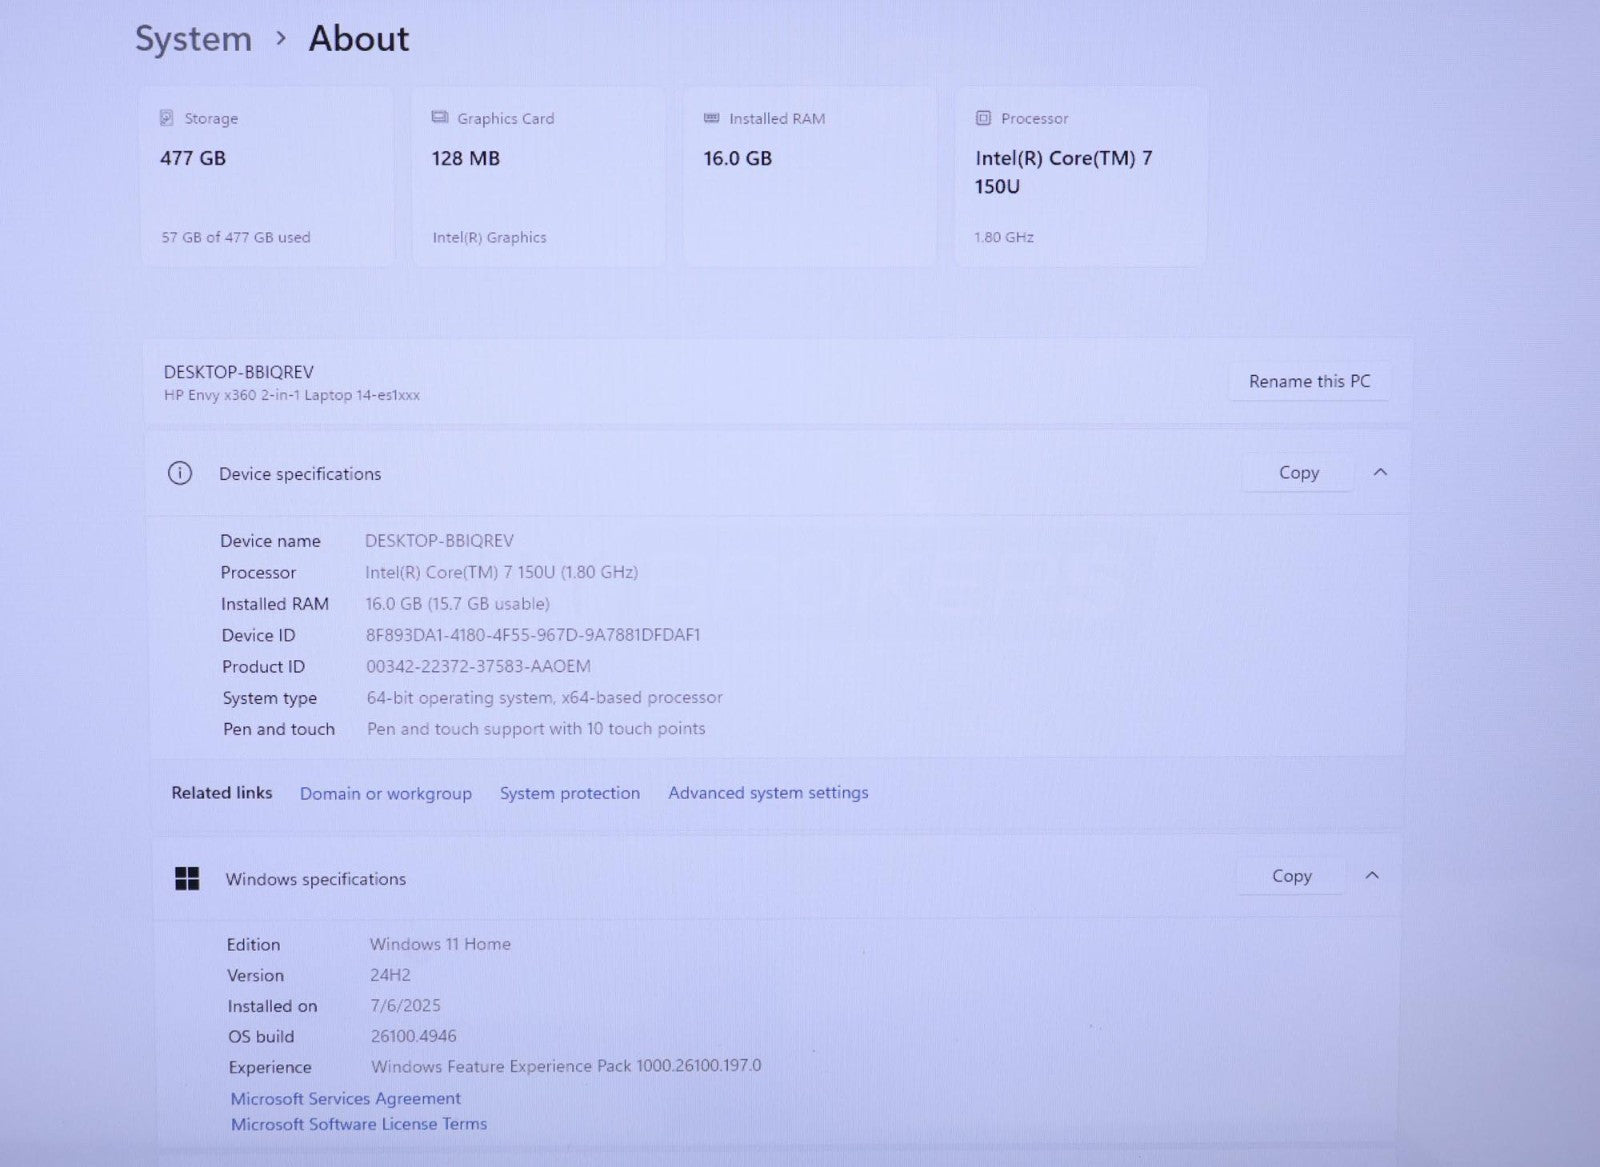Select the Intel Core 7 Processor card
Screen dimensions: 1600x1167
pyautogui.click(x=1080, y=177)
